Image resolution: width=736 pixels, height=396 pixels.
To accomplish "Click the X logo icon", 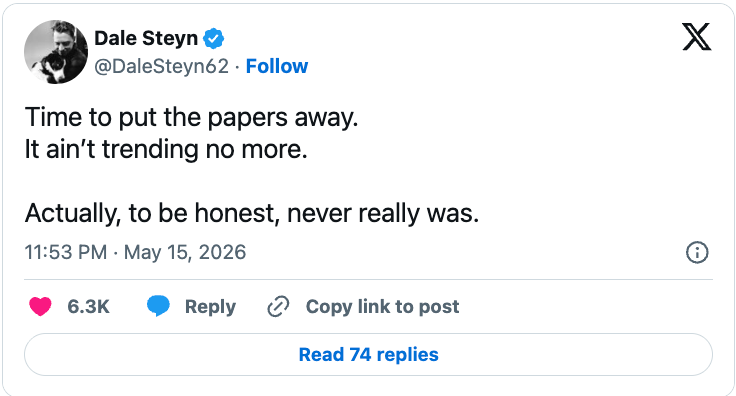I will (697, 38).
